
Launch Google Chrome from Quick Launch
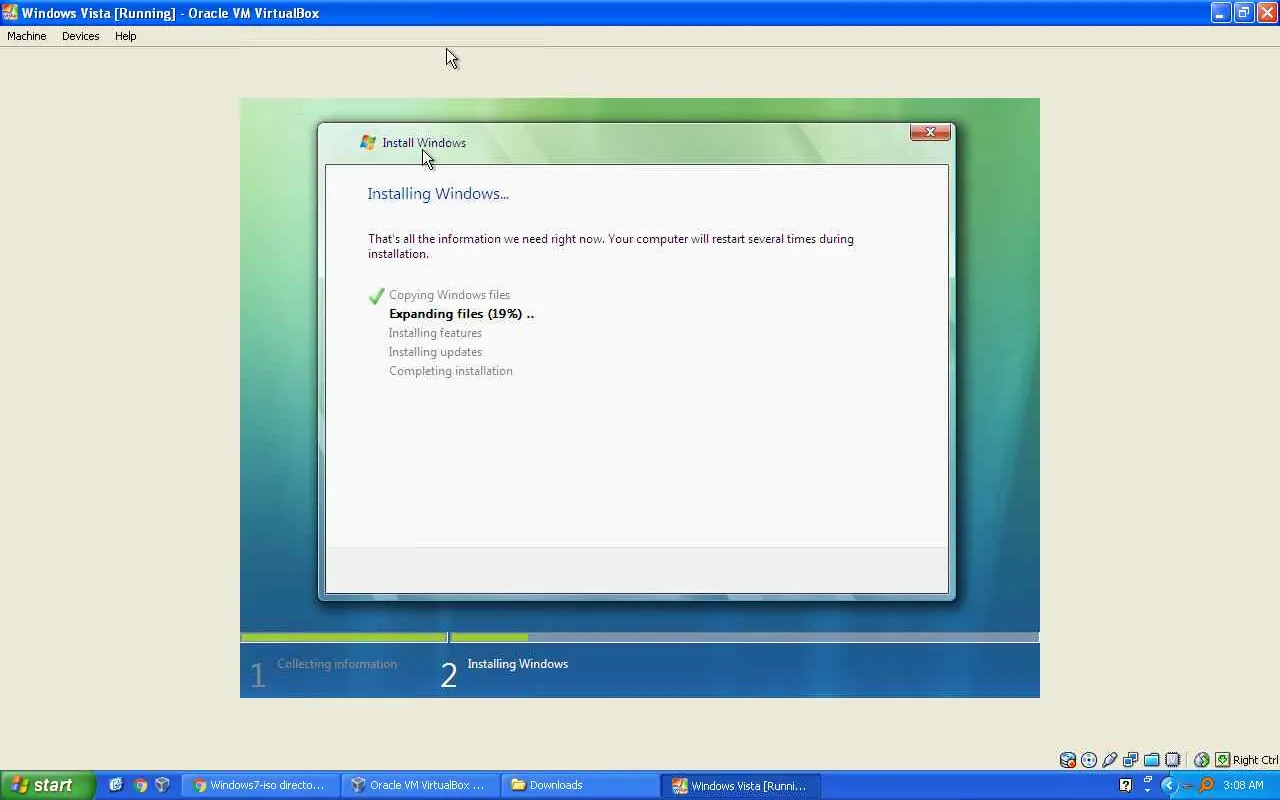(x=140, y=785)
